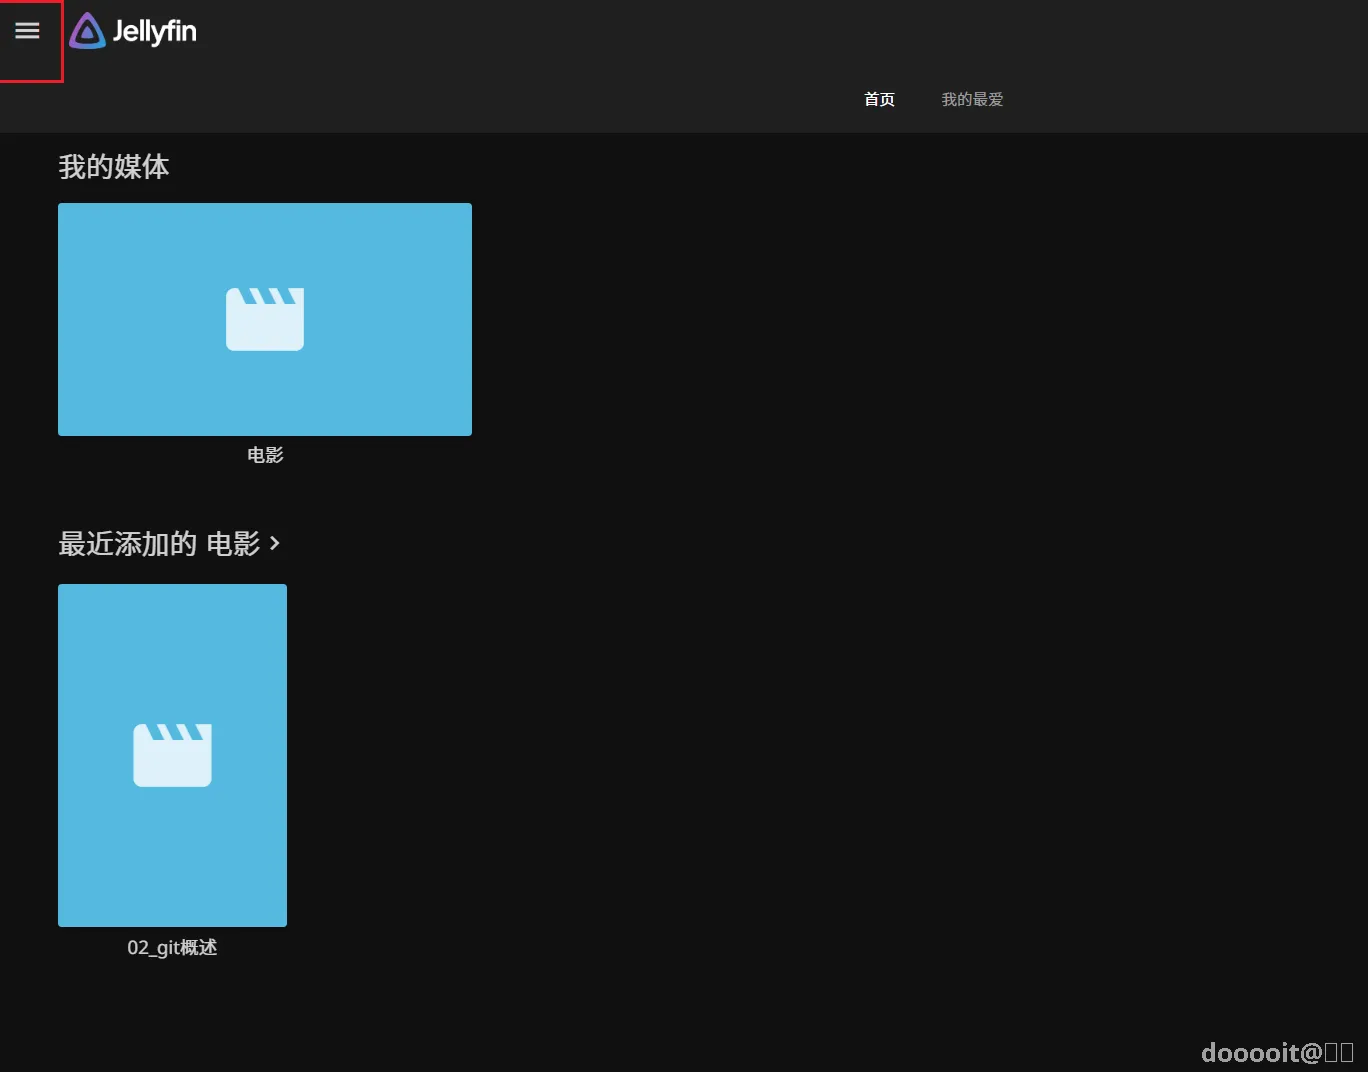Click the Jellyfin triangle logo icon

pyautogui.click(x=87, y=31)
